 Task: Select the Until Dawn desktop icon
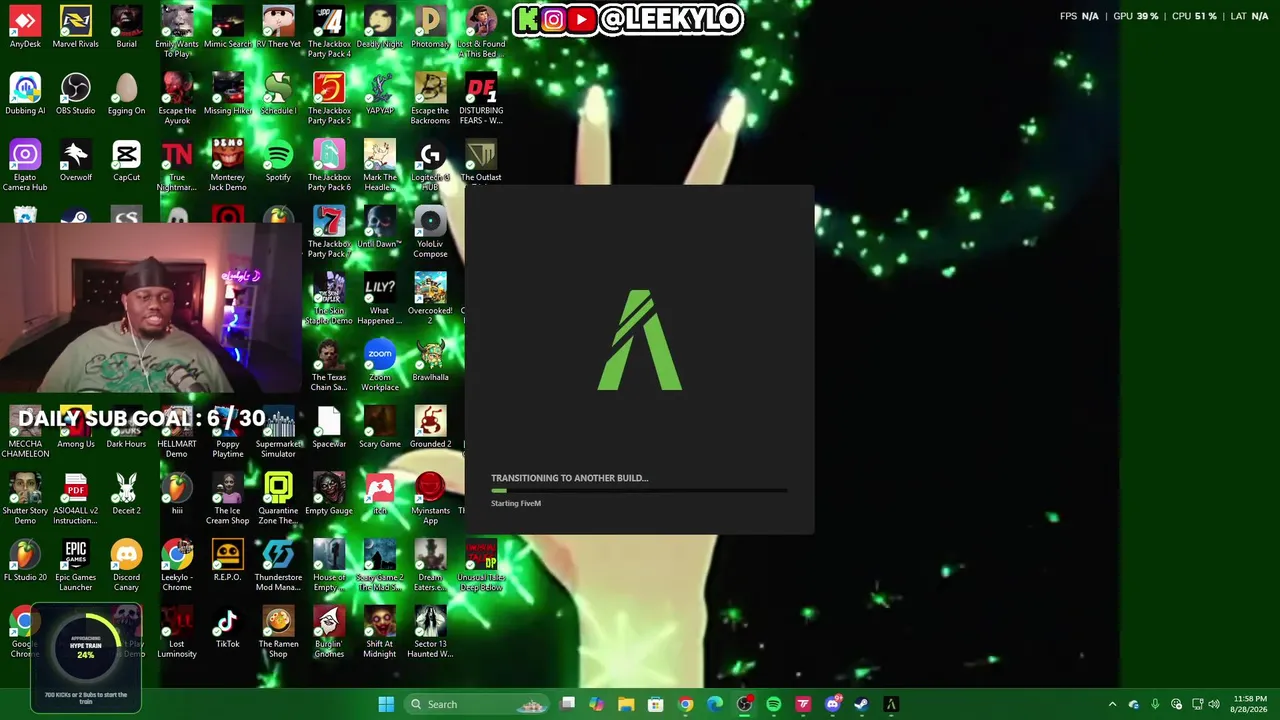(380, 227)
